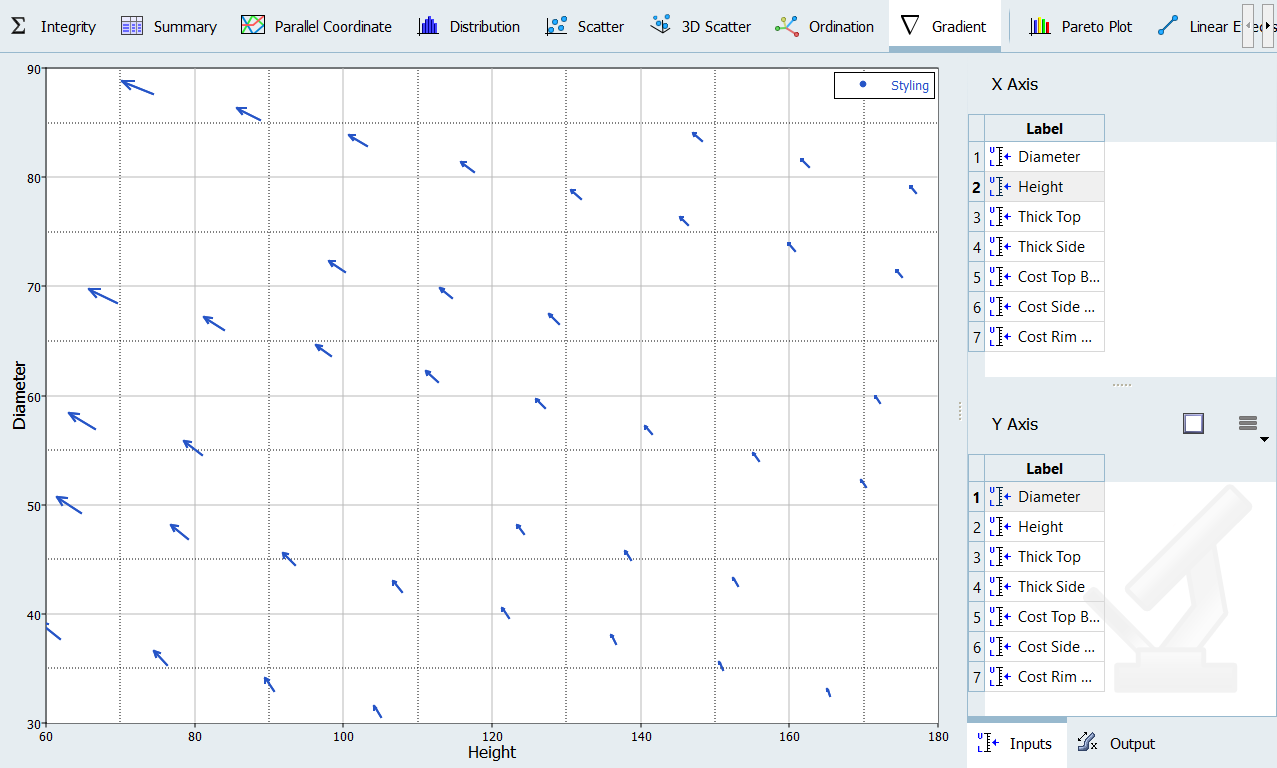Viewport: 1277px width, 768px height.
Task: Switch to the Output tab
Action: point(1118,744)
